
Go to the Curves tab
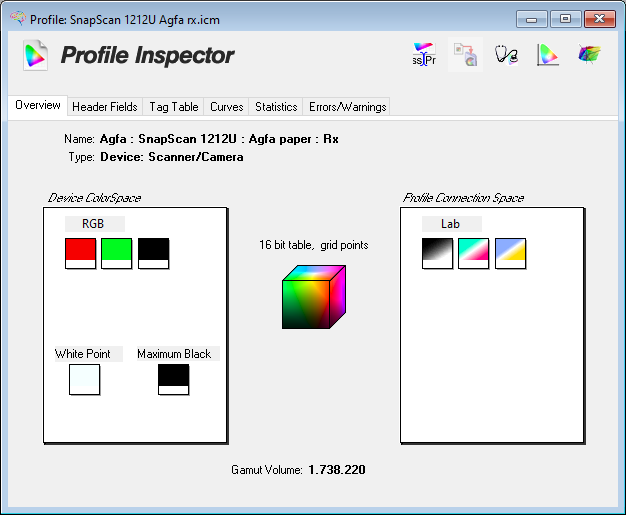click(226, 107)
